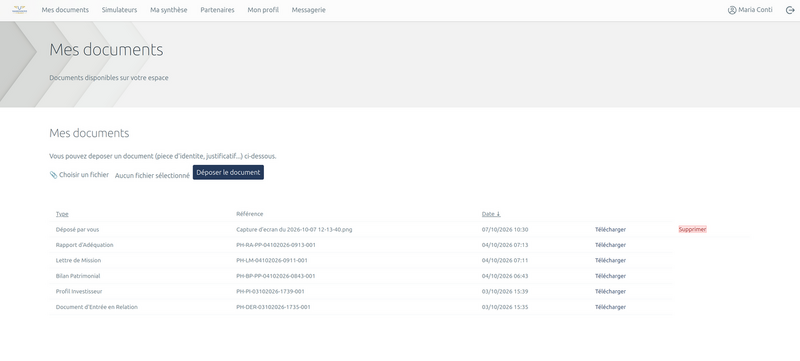Select the Lettre de Mission row label
Viewport: 800px width, 361px height.
(78, 261)
